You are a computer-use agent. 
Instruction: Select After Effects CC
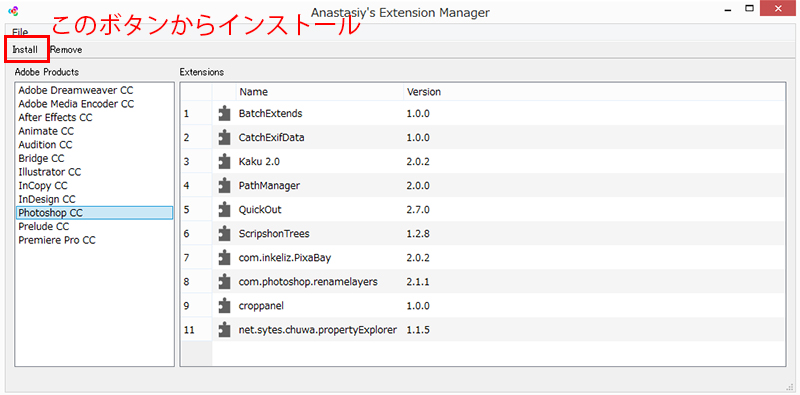[x=55, y=117]
